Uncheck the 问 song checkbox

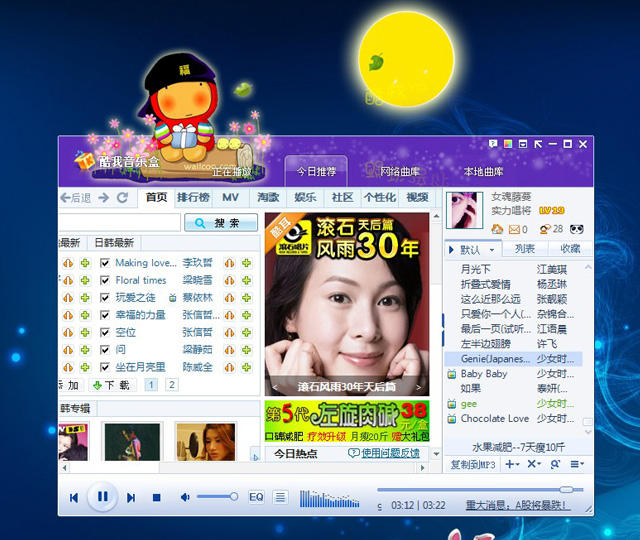[104, 350]
